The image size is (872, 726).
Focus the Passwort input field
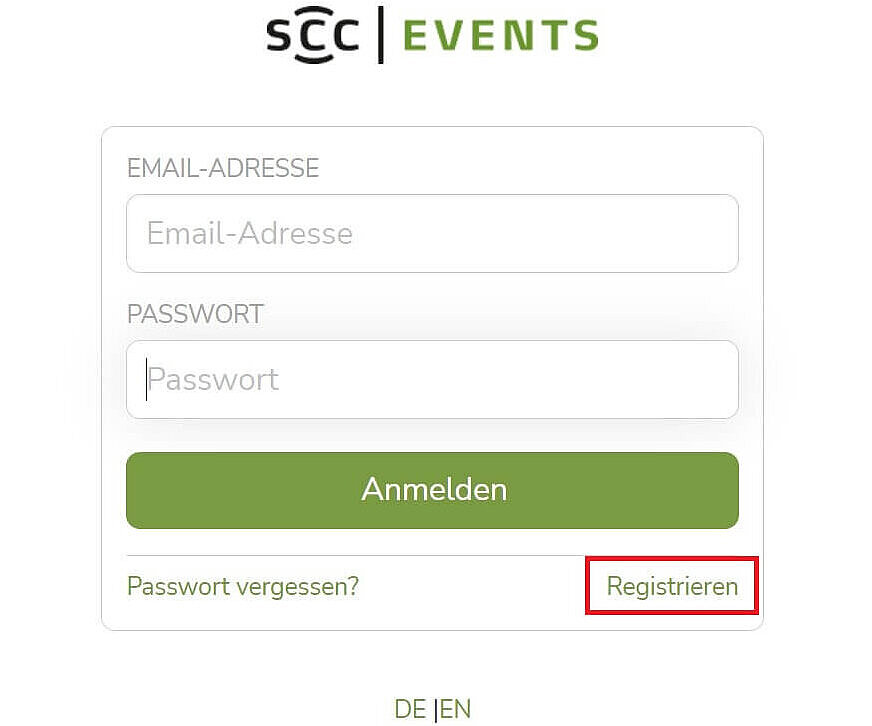pyautogui.click(x=432, y=379)
